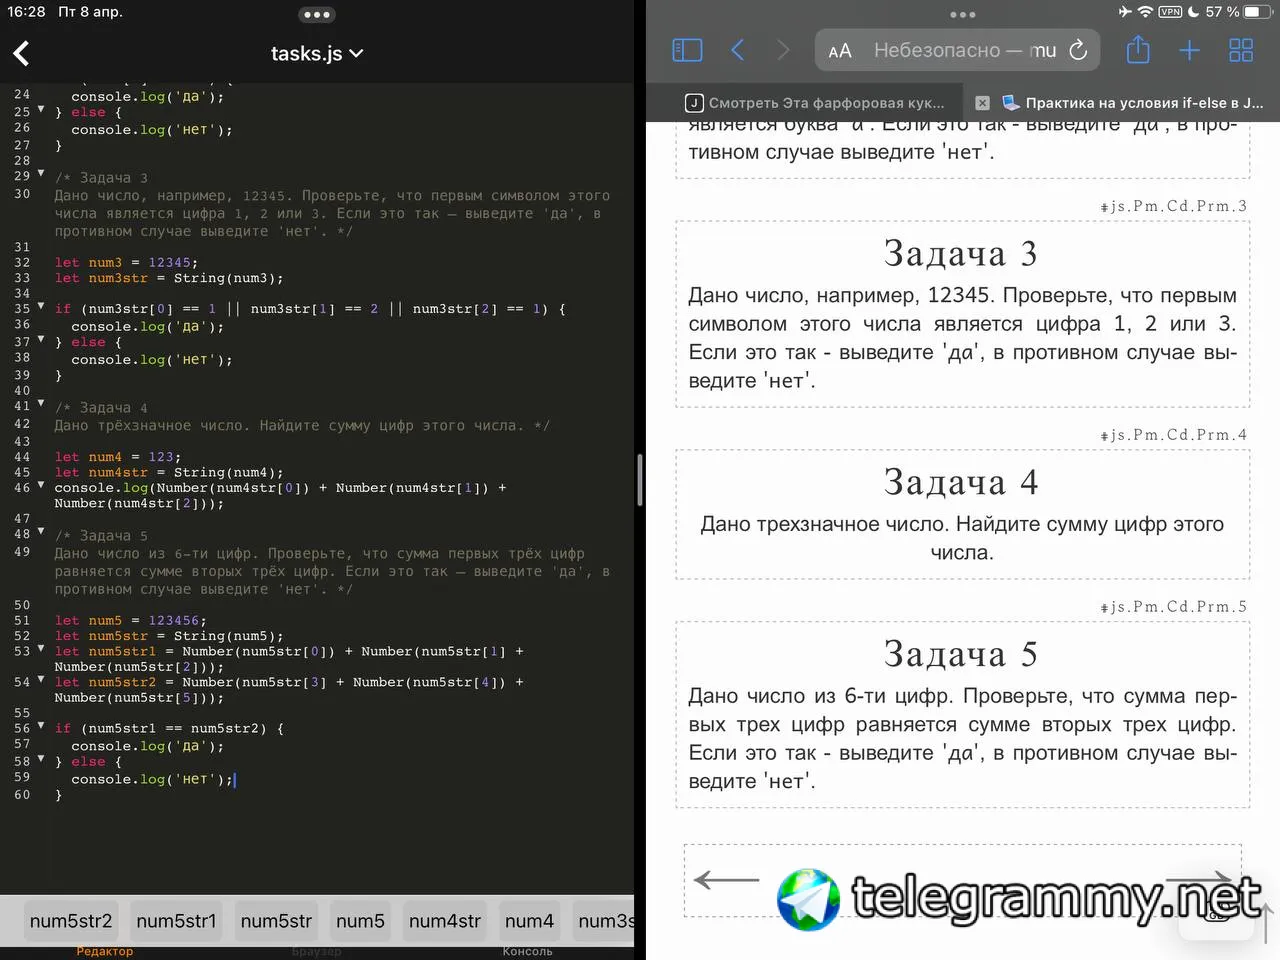The width and height of the screenshot is (1280, 960).
Task: Open the js.Pm.Cd.Prm.3 link
Action: 1174,207
